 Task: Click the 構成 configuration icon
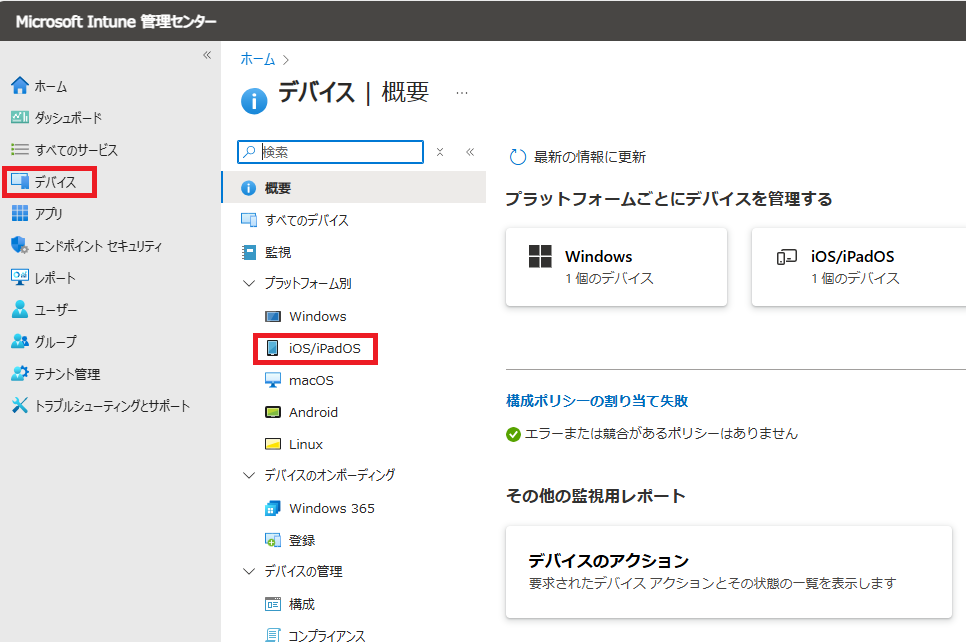point(273,604)
